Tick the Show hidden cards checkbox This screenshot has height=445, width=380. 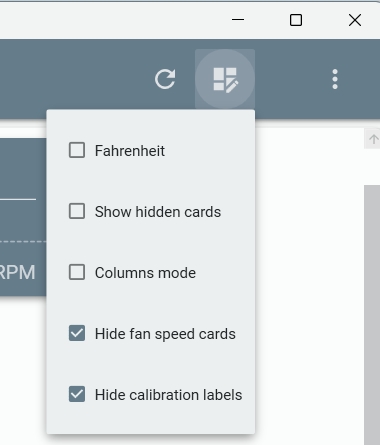pyautogui.click(x=77, y=211)
